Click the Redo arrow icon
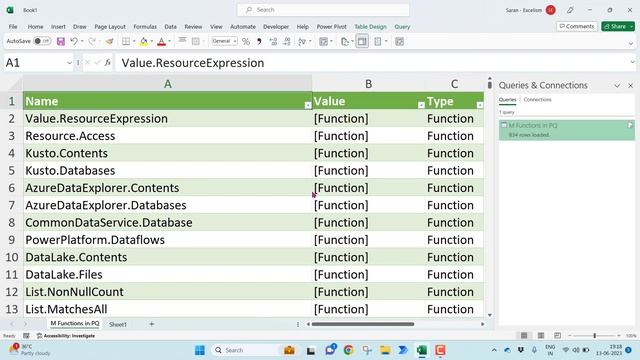The width and height of the screenshot is (640, 360). pos(92,41)
